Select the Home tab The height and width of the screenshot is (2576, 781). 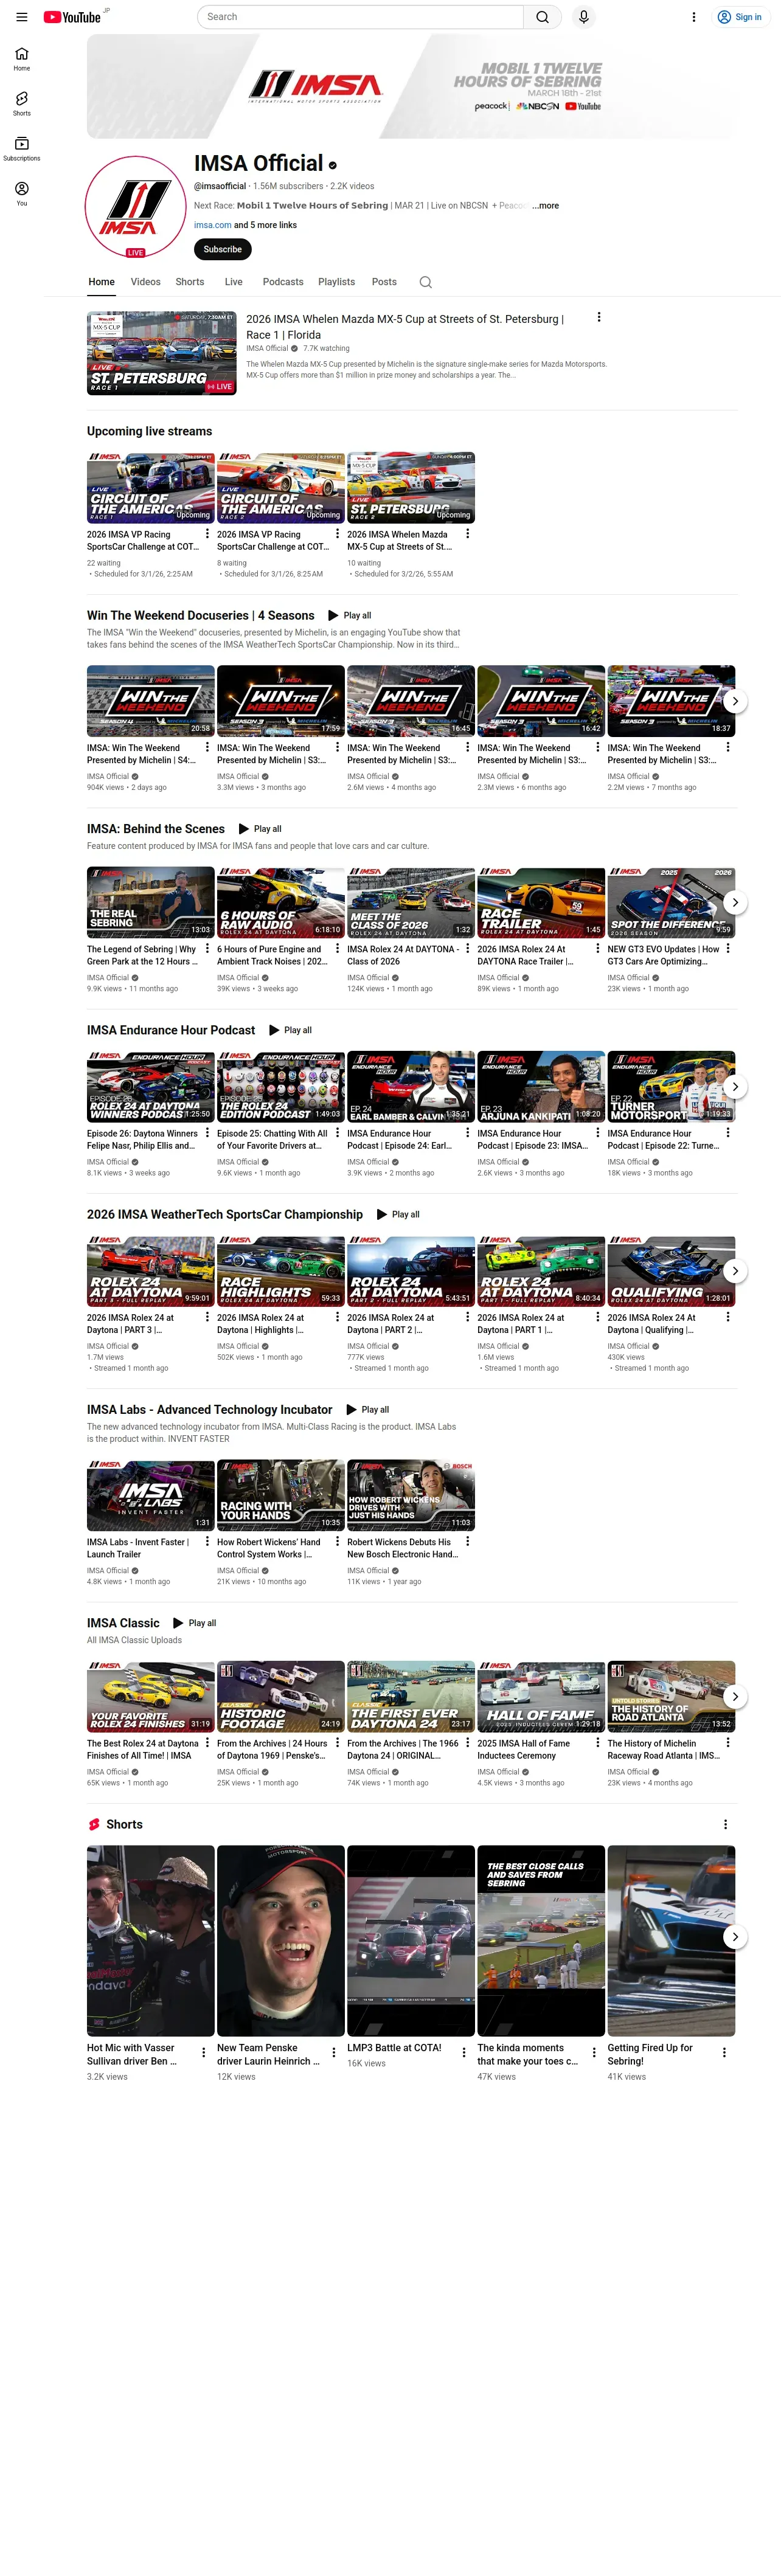101,282
